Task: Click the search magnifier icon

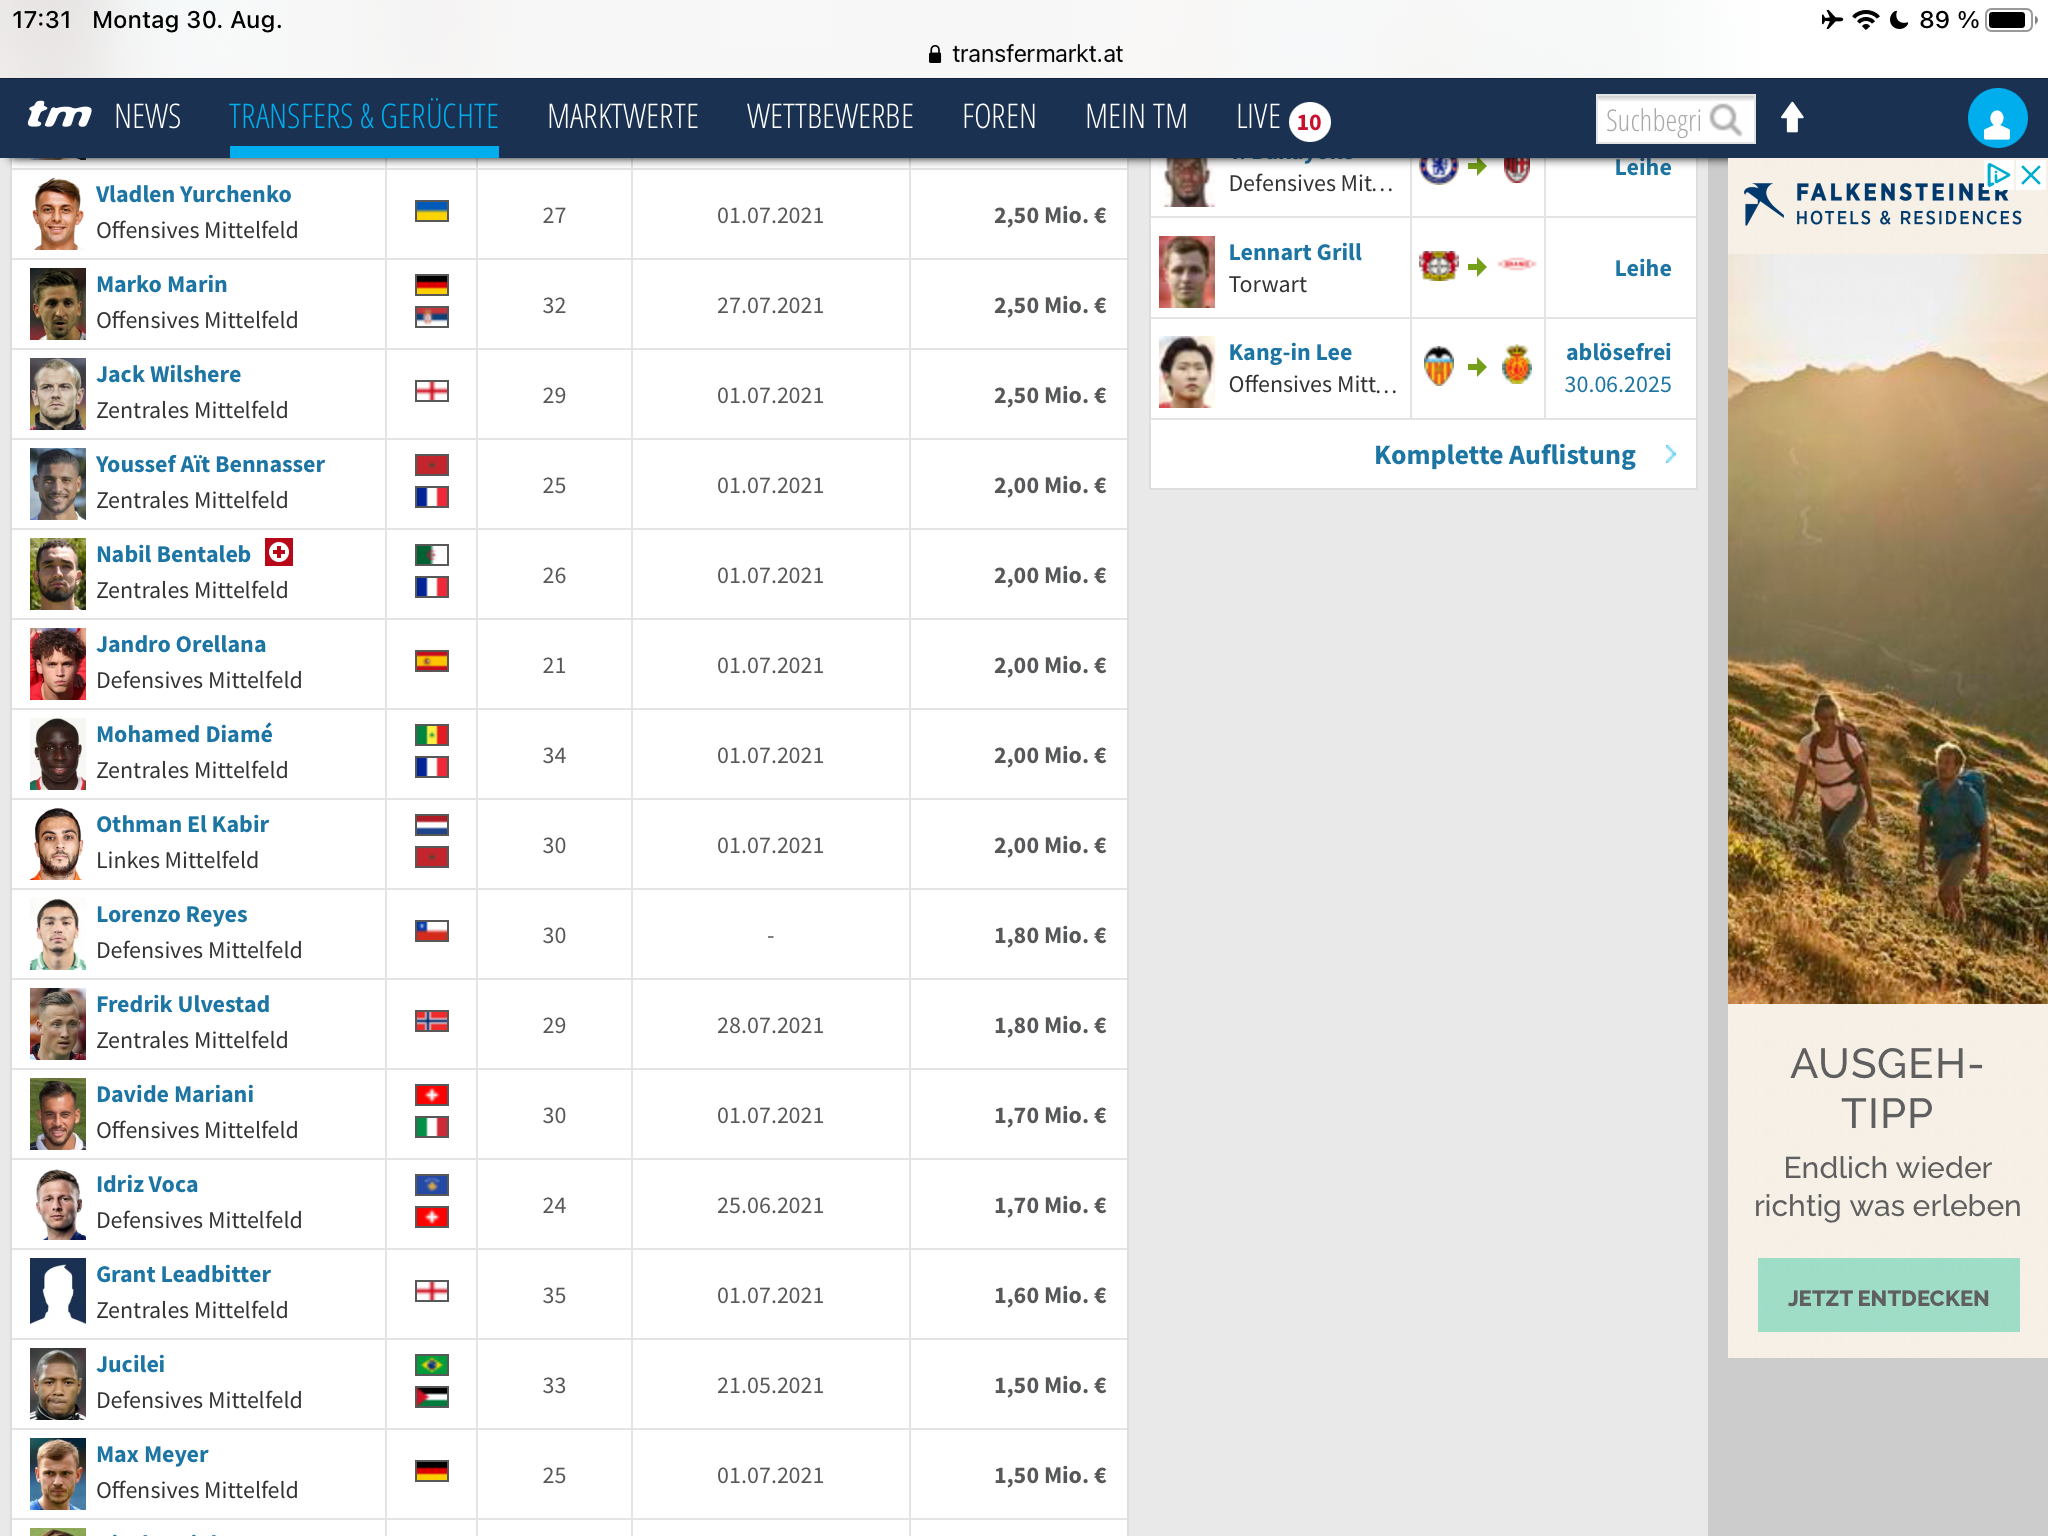Action: [1725, 120]
